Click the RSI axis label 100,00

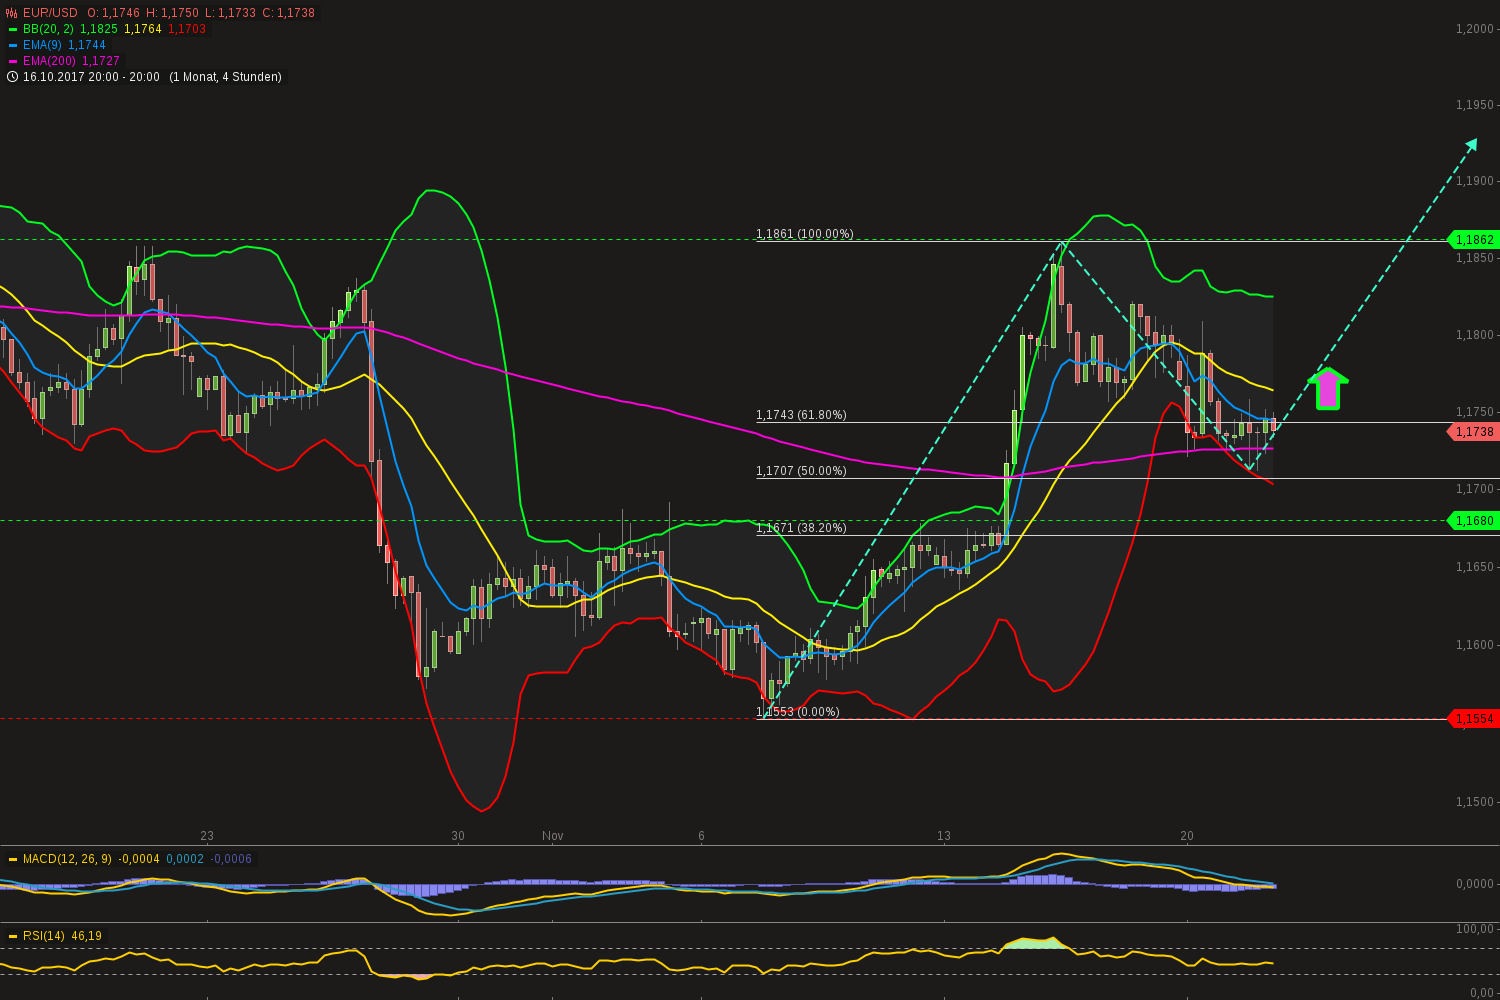1477,929
